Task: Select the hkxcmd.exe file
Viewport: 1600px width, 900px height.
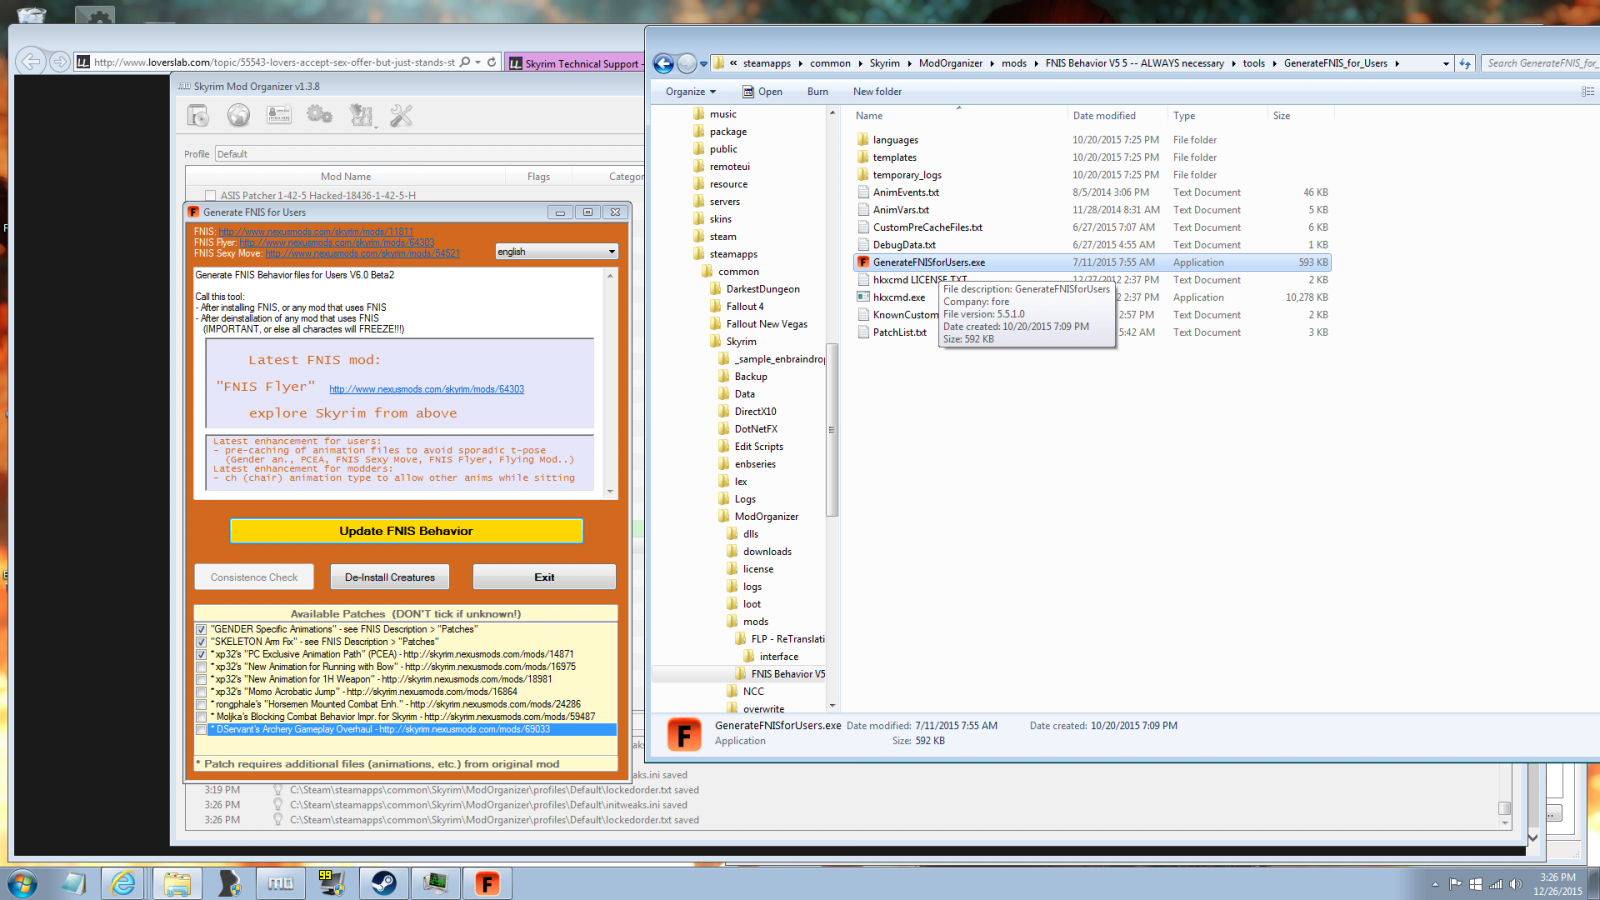Action: [898, 298]
